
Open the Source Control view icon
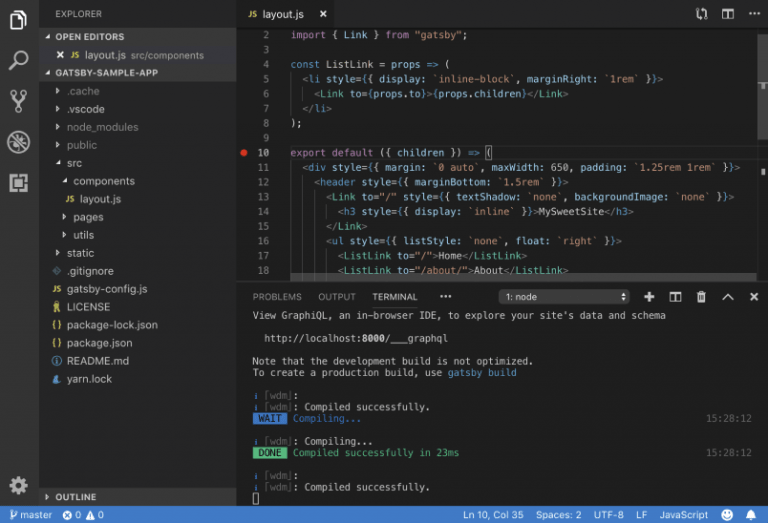(18, 101)
